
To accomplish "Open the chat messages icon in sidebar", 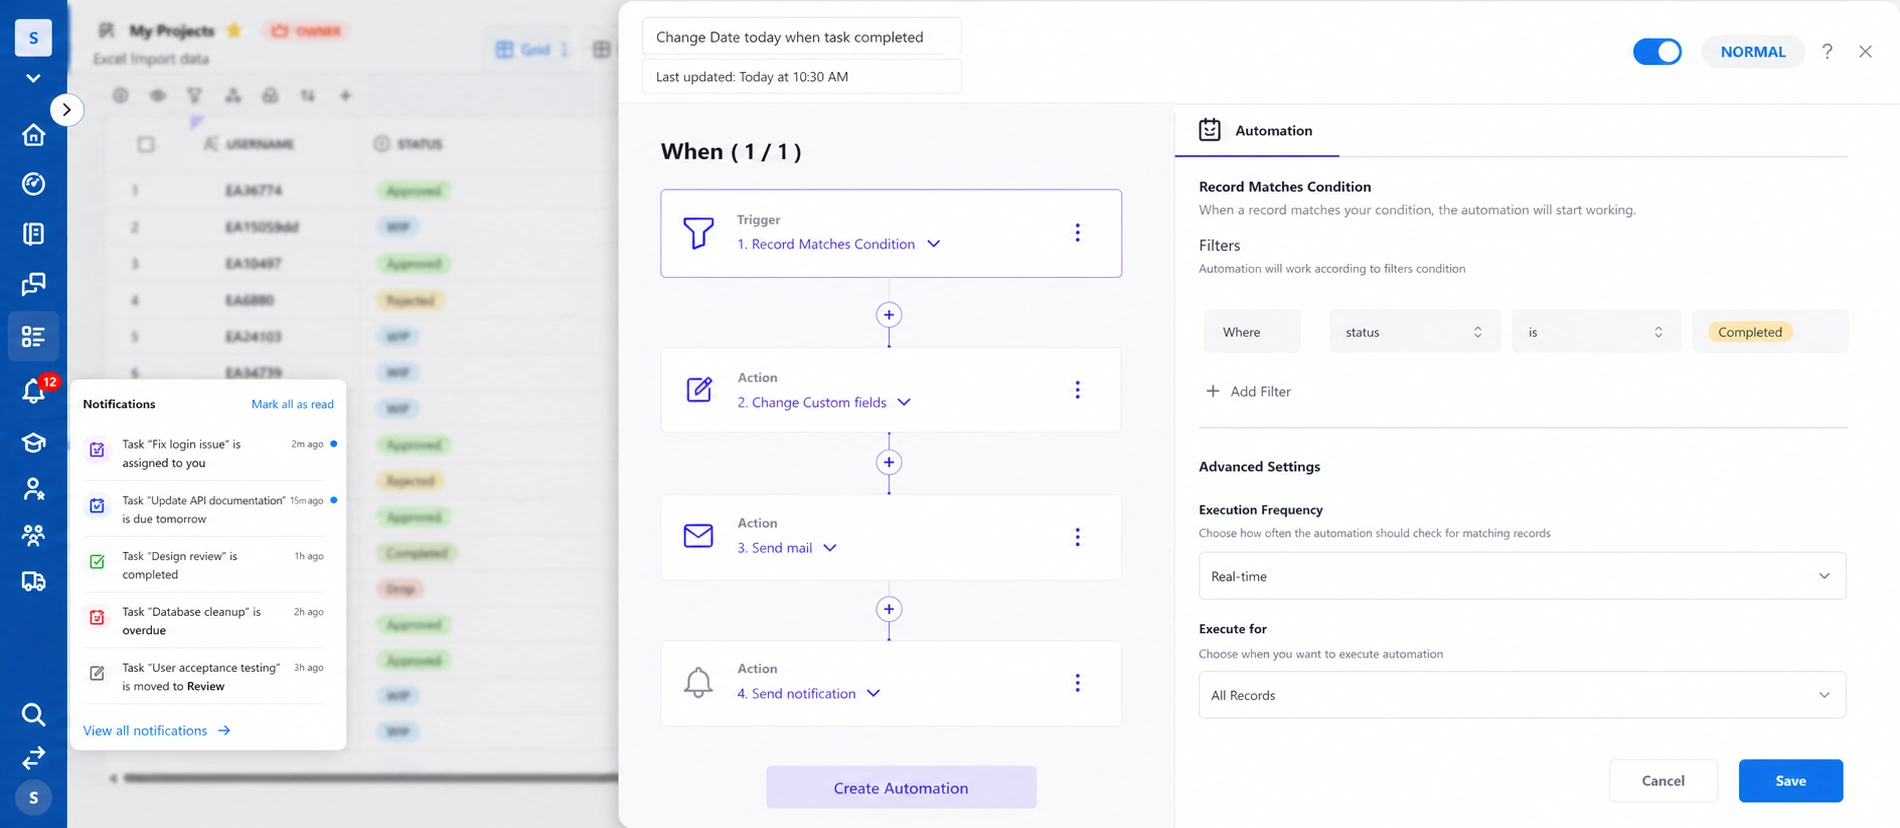I will pos(33,284).
